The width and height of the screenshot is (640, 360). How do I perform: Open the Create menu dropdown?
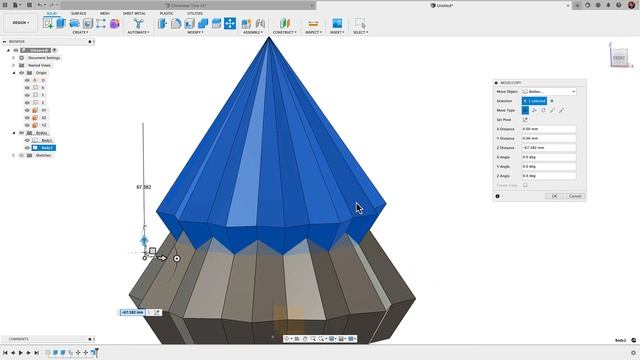point(80,32)
